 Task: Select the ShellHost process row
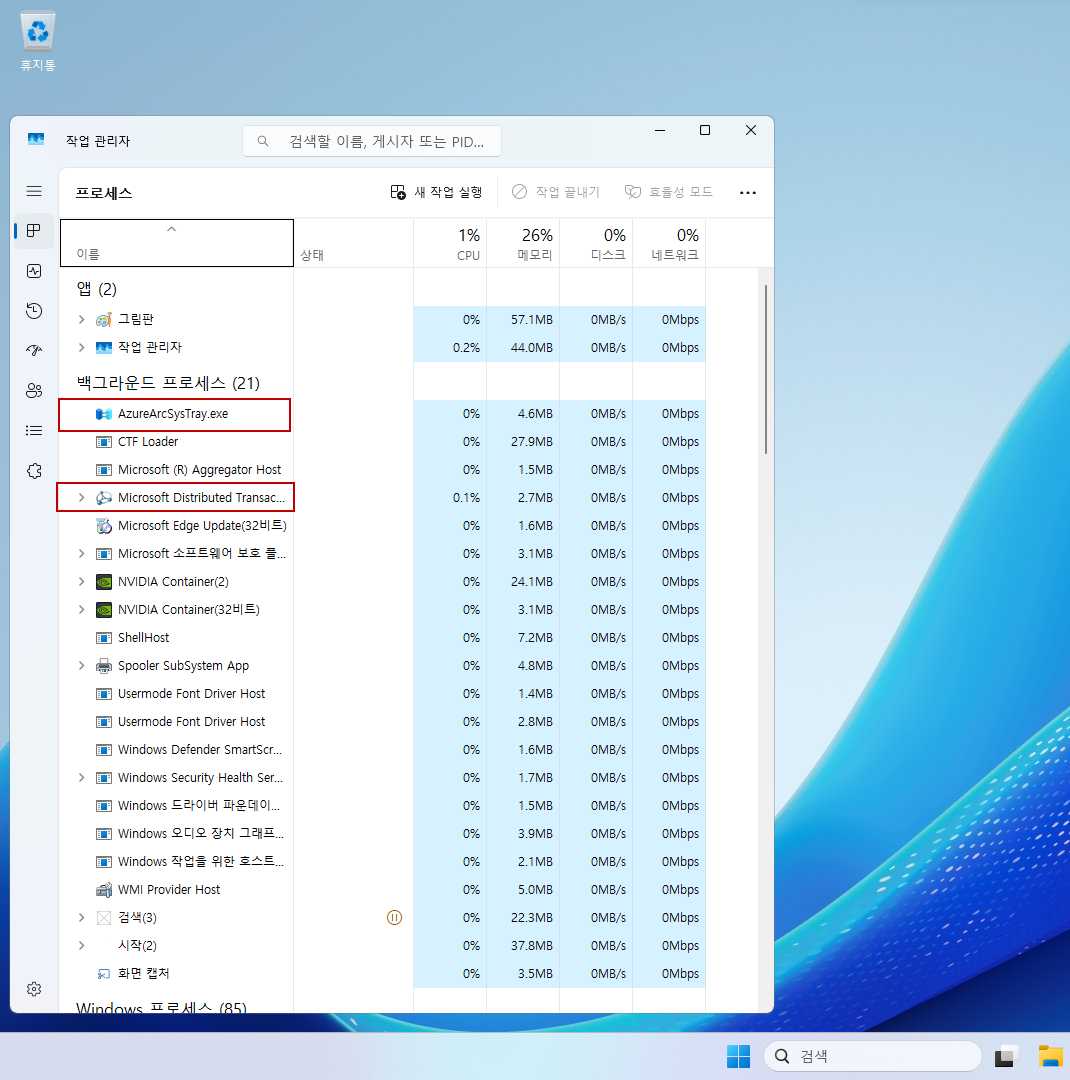pyautogui.click(x=382, y=638)
